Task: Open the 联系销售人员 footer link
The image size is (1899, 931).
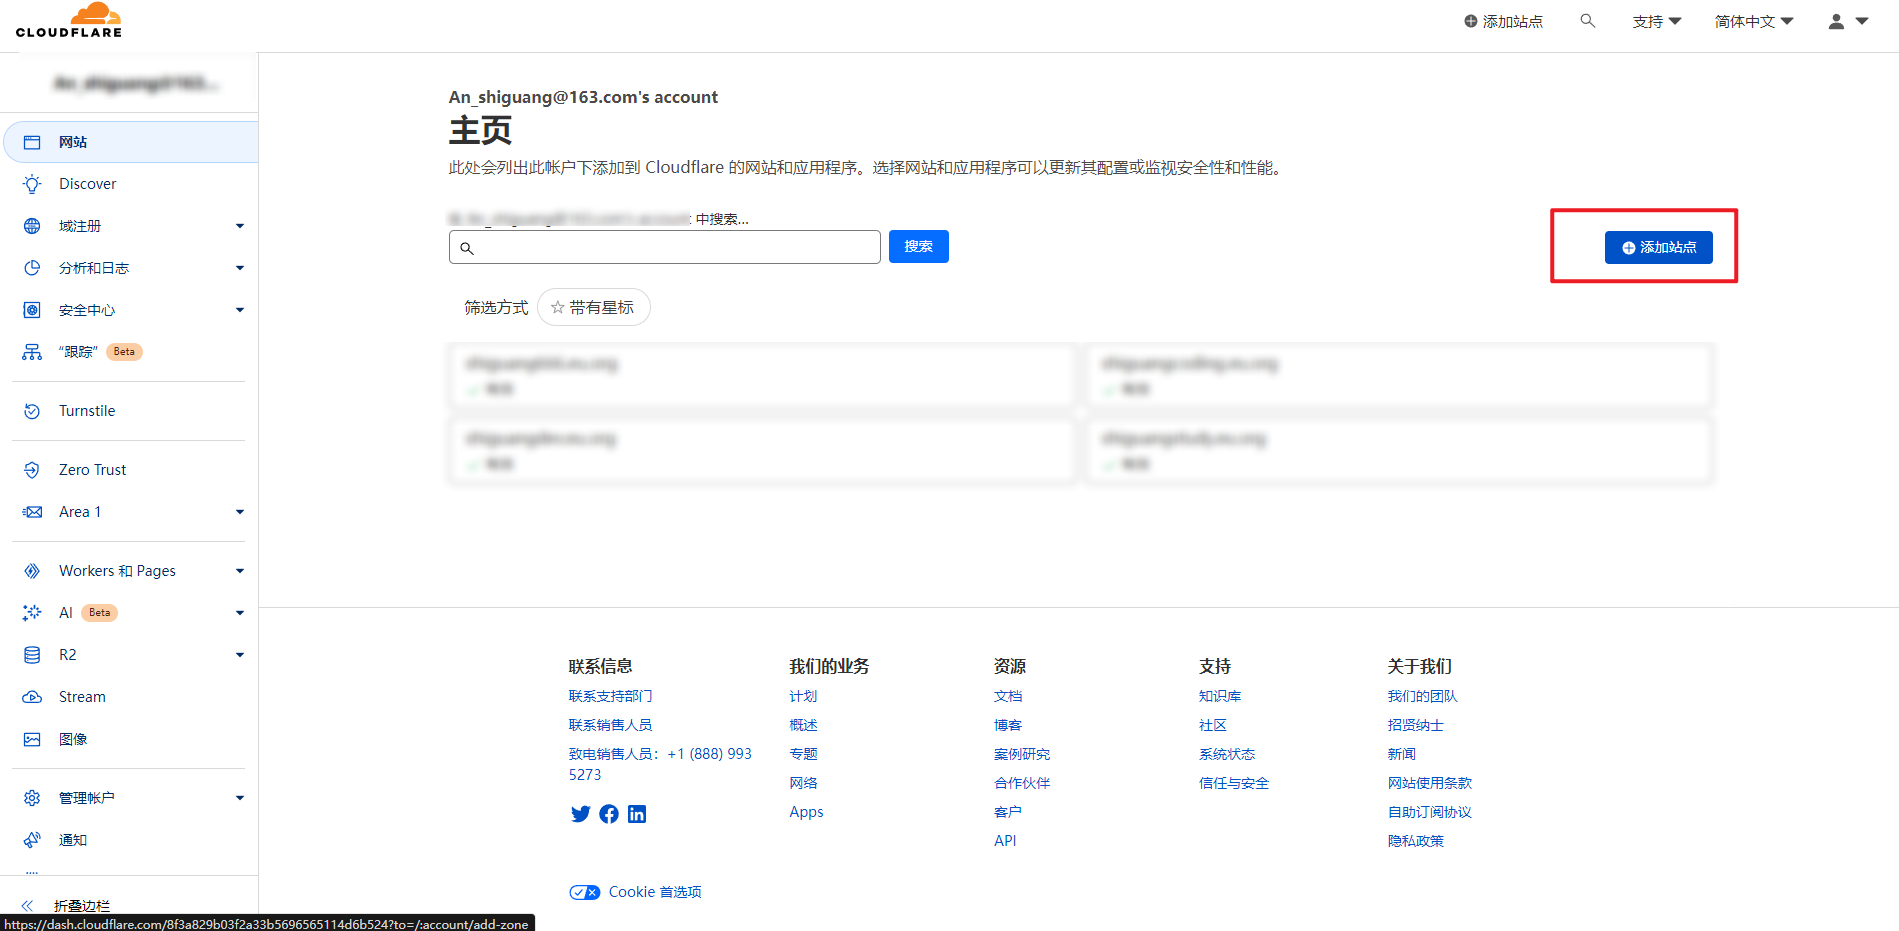Action: click(610, 725)
